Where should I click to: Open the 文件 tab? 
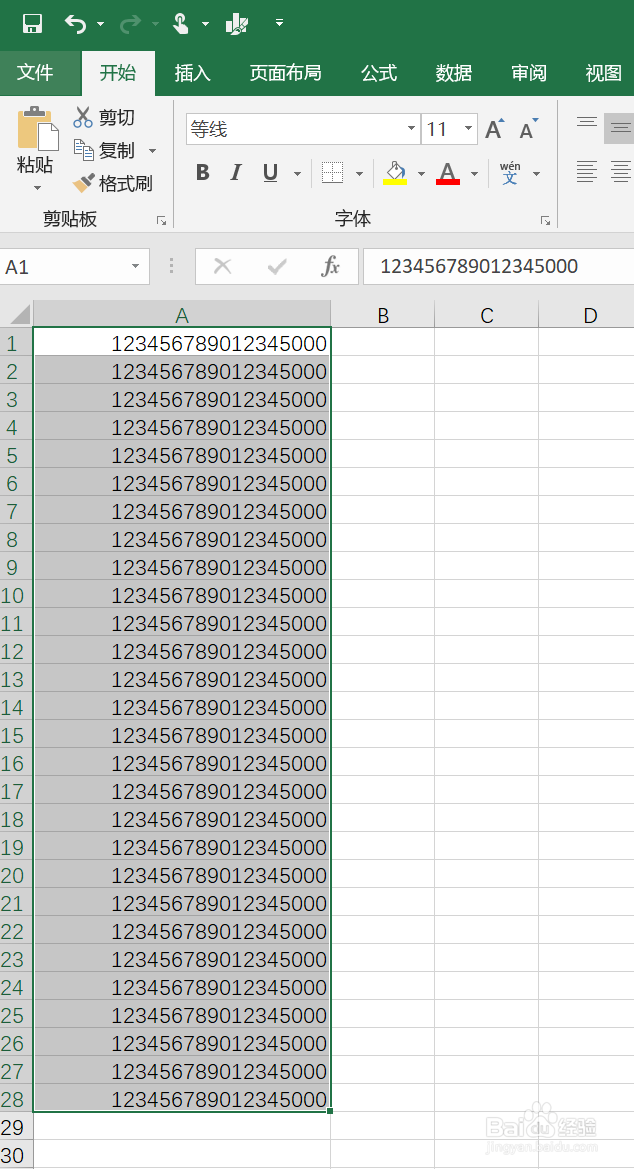click(x=35, y=72)
